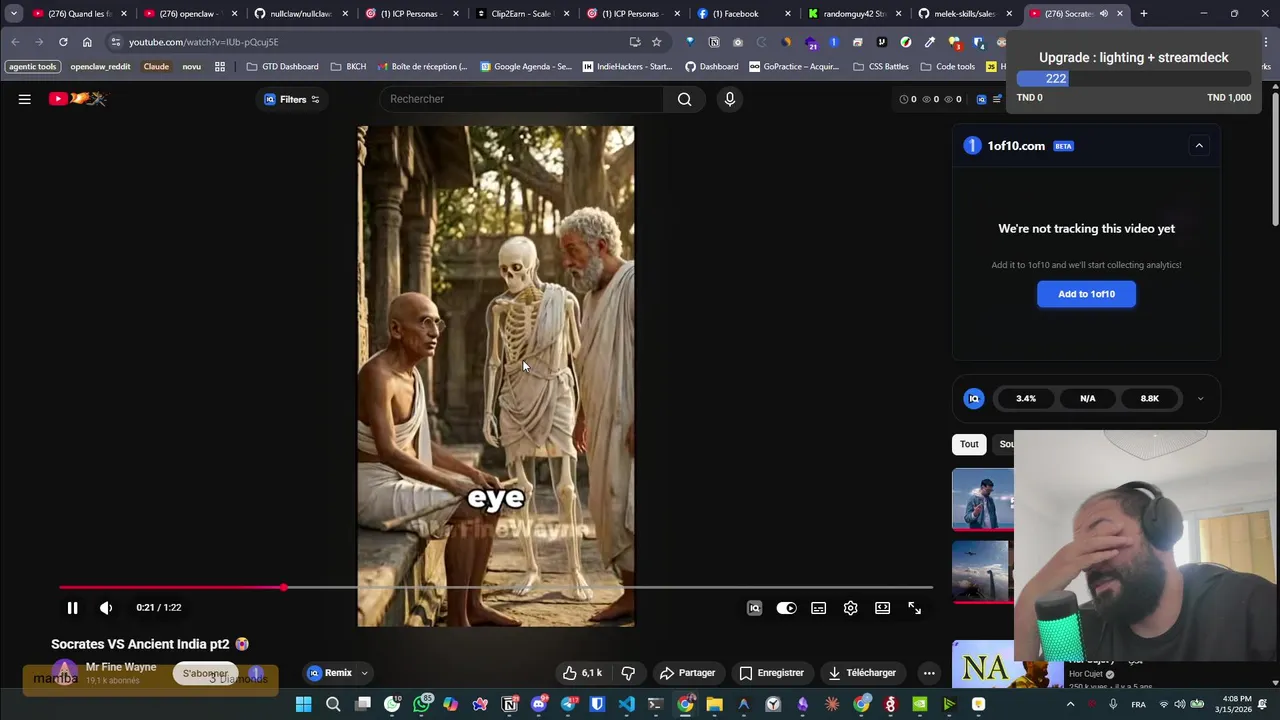The width and height of the screenshot is (1280, 720).
Task: Open CSS Battles bookmark folder
Action: pos(881,67)
